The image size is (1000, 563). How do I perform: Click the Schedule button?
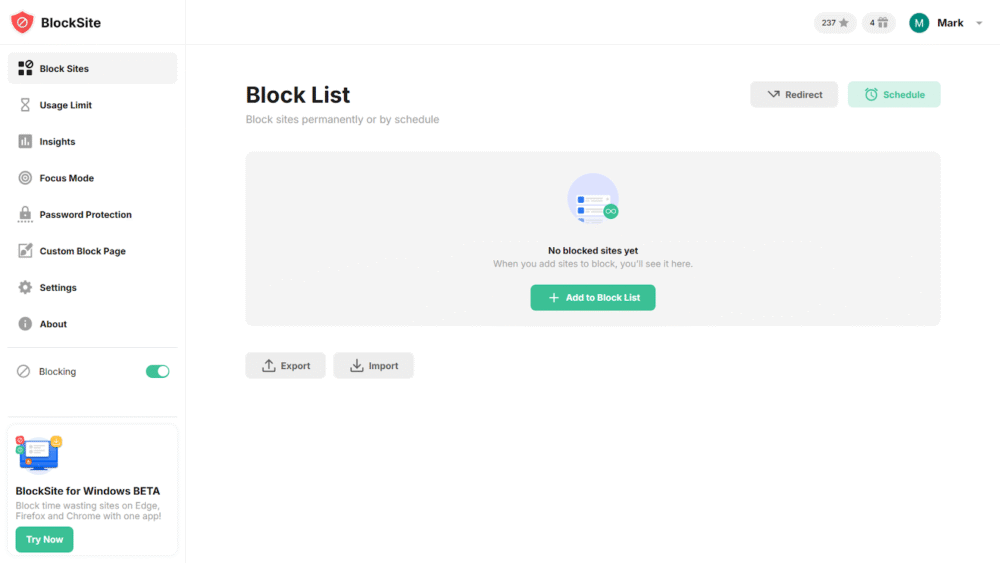894,95
